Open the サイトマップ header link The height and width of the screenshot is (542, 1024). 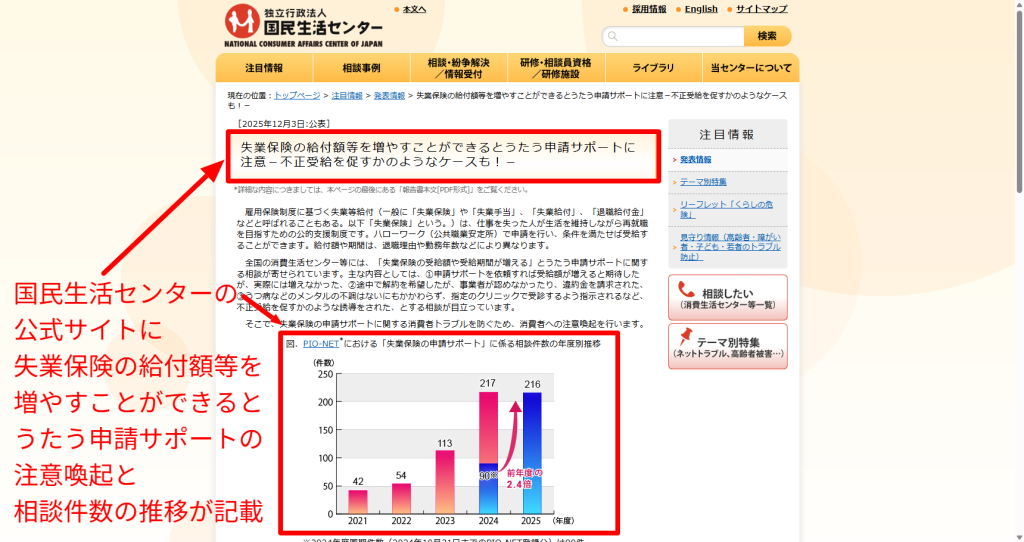pyautogui.click(x=761, y=9)
